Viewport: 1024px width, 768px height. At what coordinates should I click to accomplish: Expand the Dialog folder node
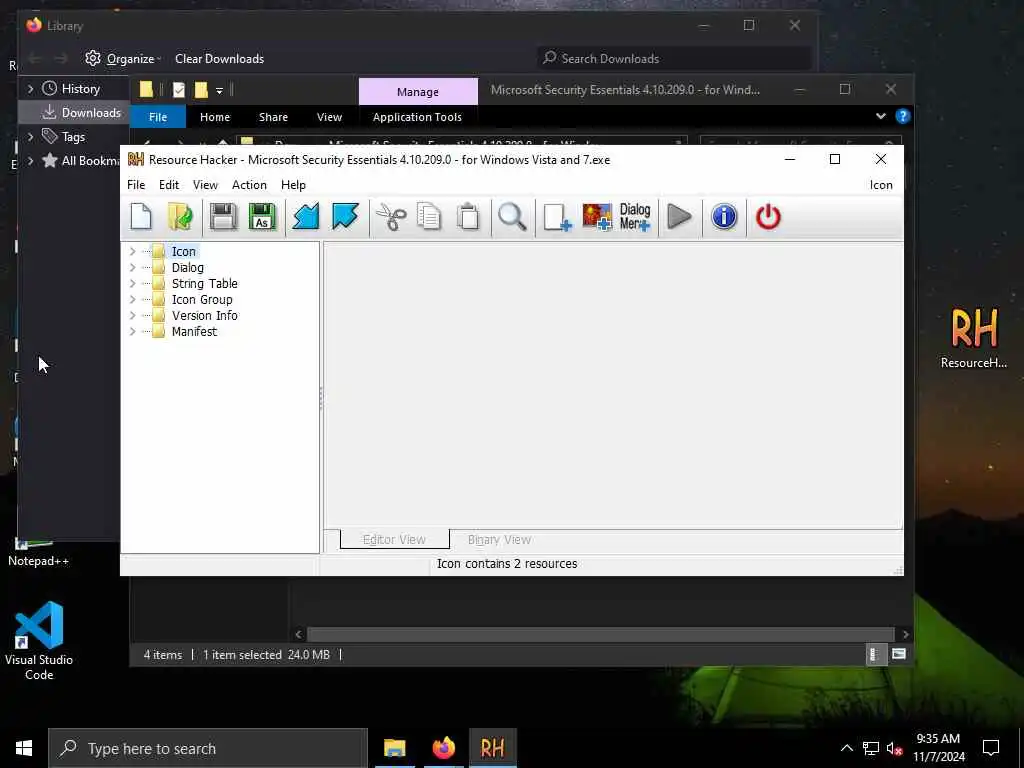133,267
